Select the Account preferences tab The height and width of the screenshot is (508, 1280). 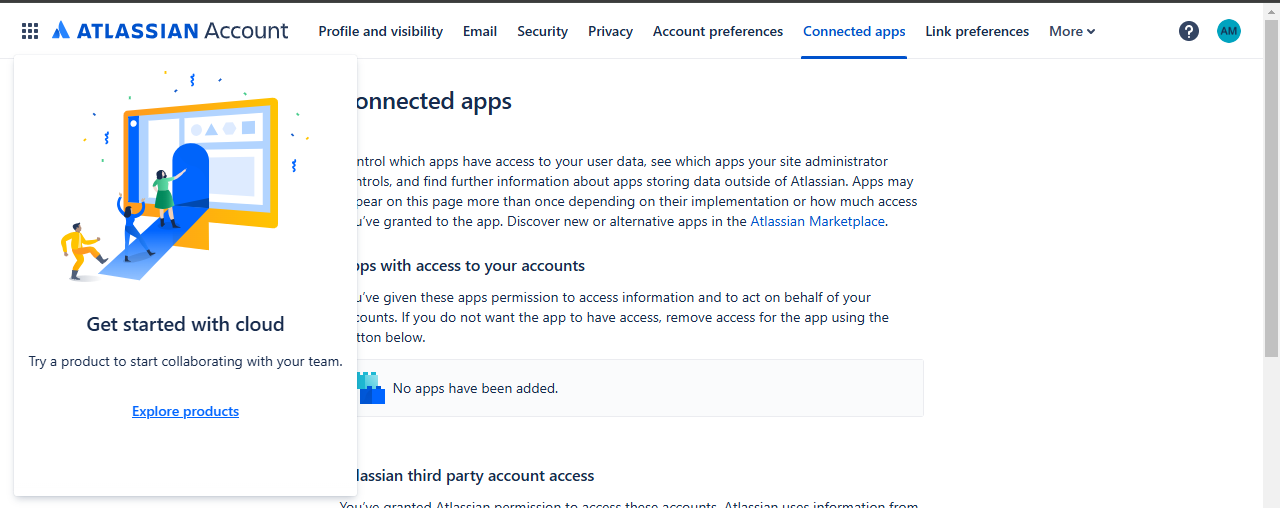tap(718, 31)
